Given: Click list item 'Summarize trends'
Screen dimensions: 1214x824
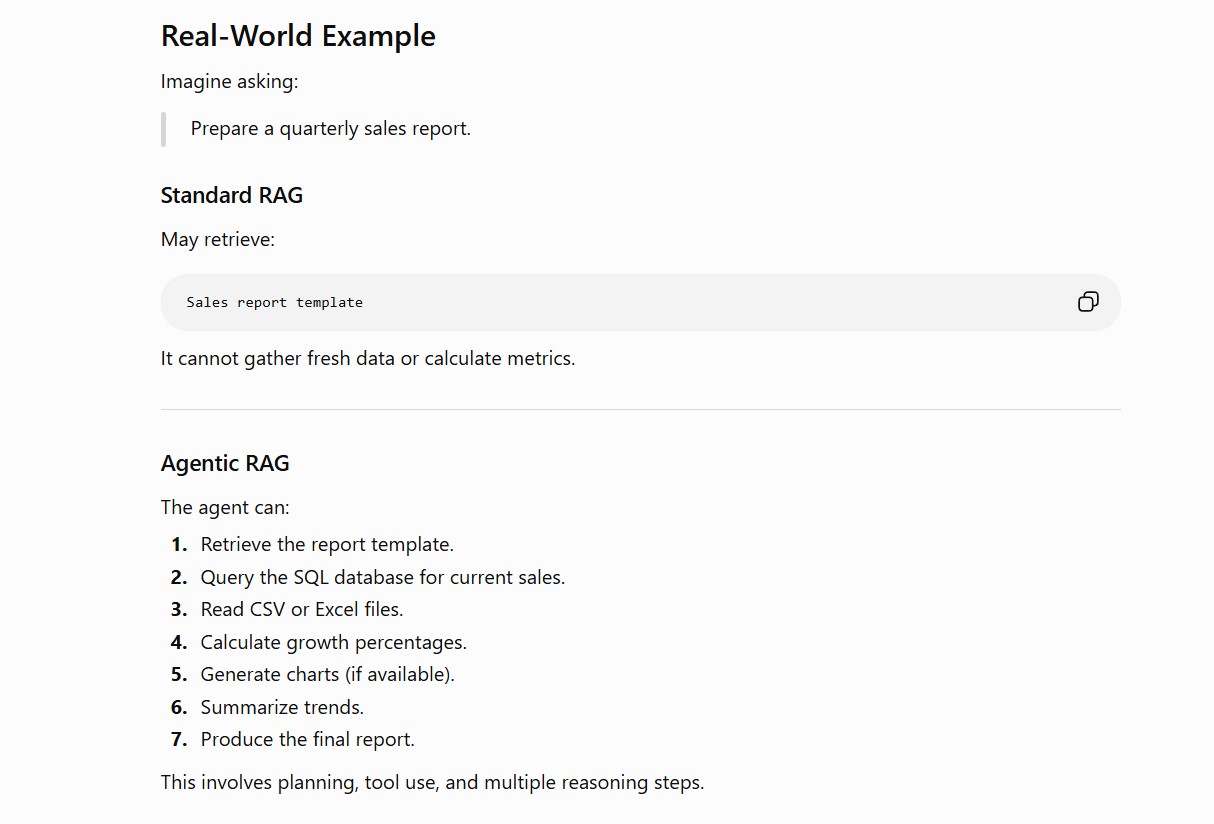Looking at the screenshot, I should point(282,707).
